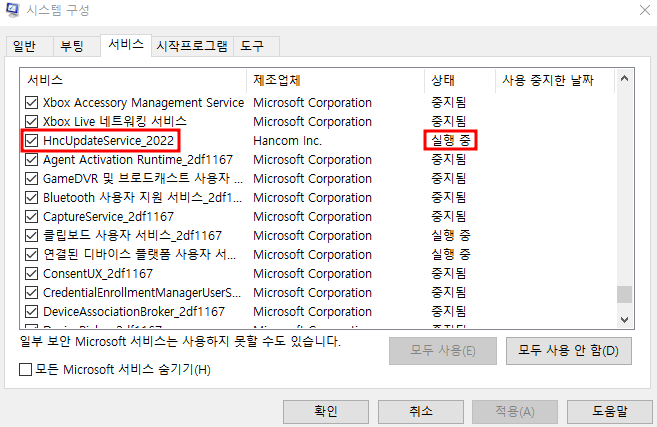The height and width of the screenshot is (427, 657).
Task: Cancel with the 취소 button
Action: (x=421, y=411)
